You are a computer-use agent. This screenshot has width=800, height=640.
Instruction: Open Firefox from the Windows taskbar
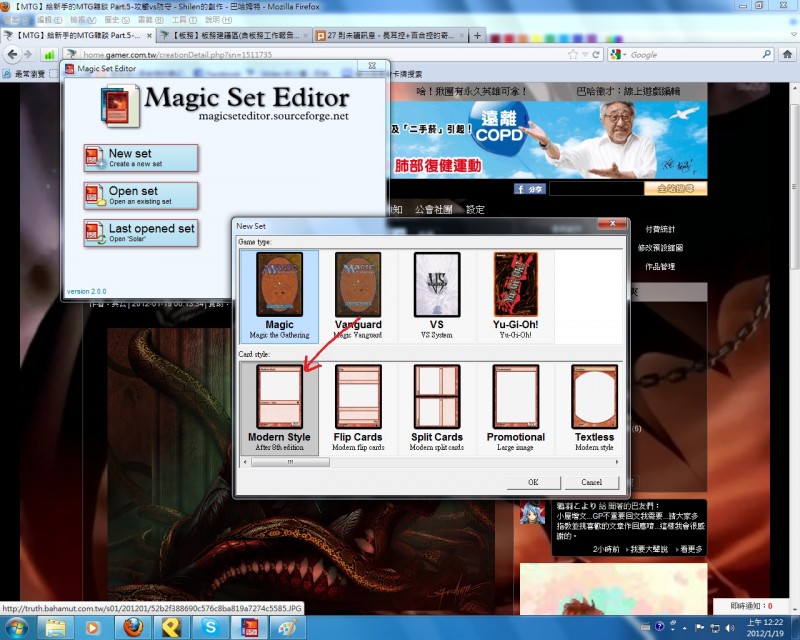[x=133, y=627]
